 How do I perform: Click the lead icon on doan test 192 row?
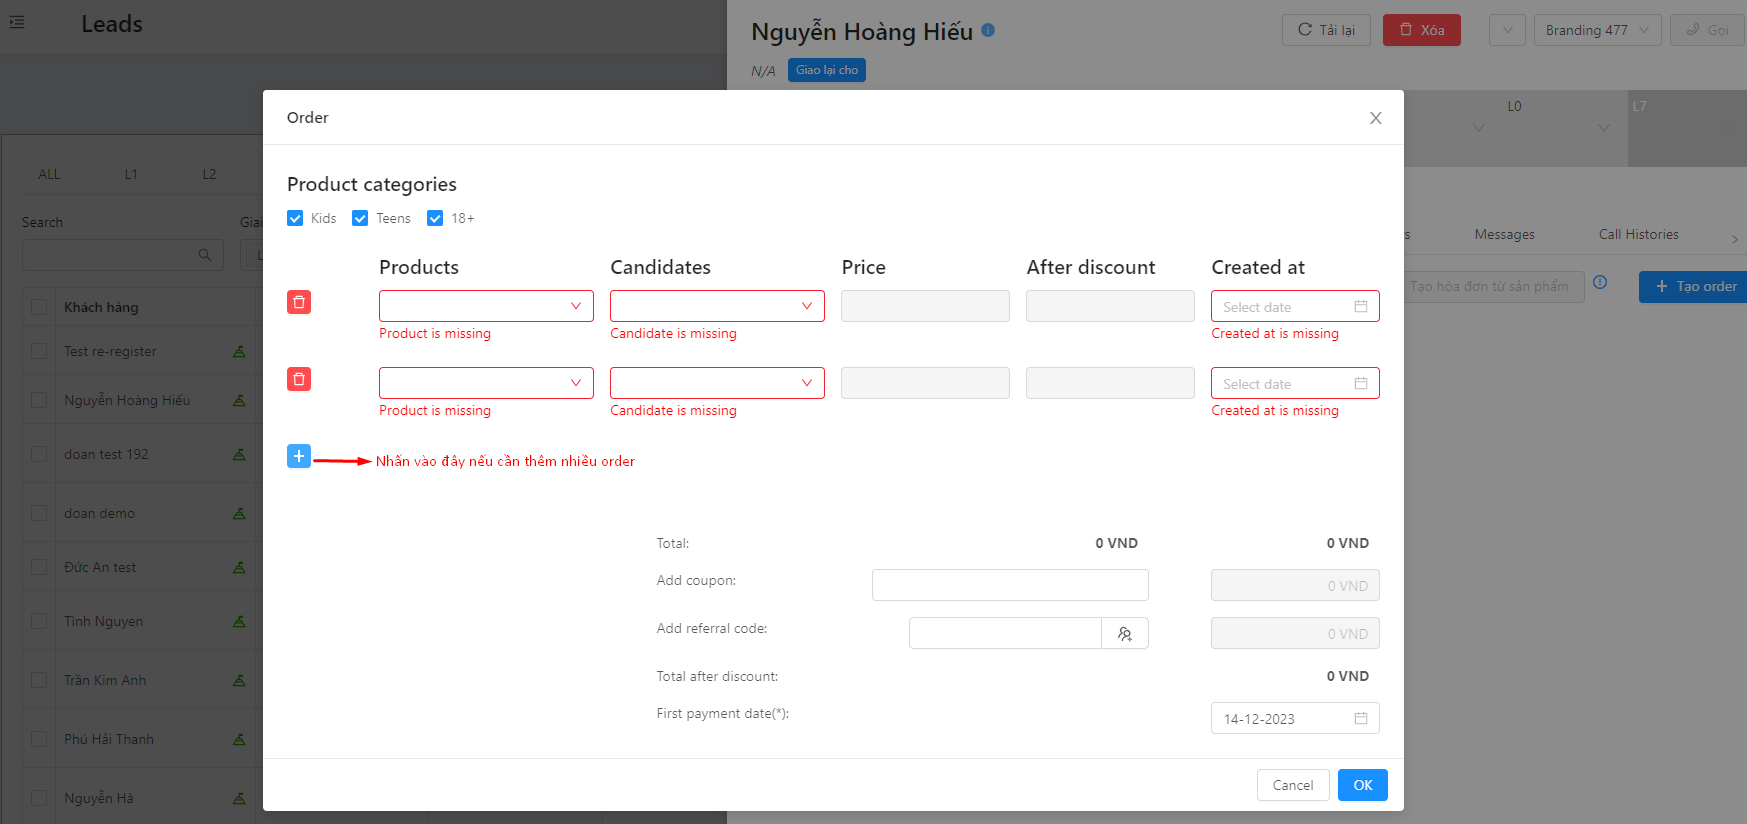[x=239, y=454]
